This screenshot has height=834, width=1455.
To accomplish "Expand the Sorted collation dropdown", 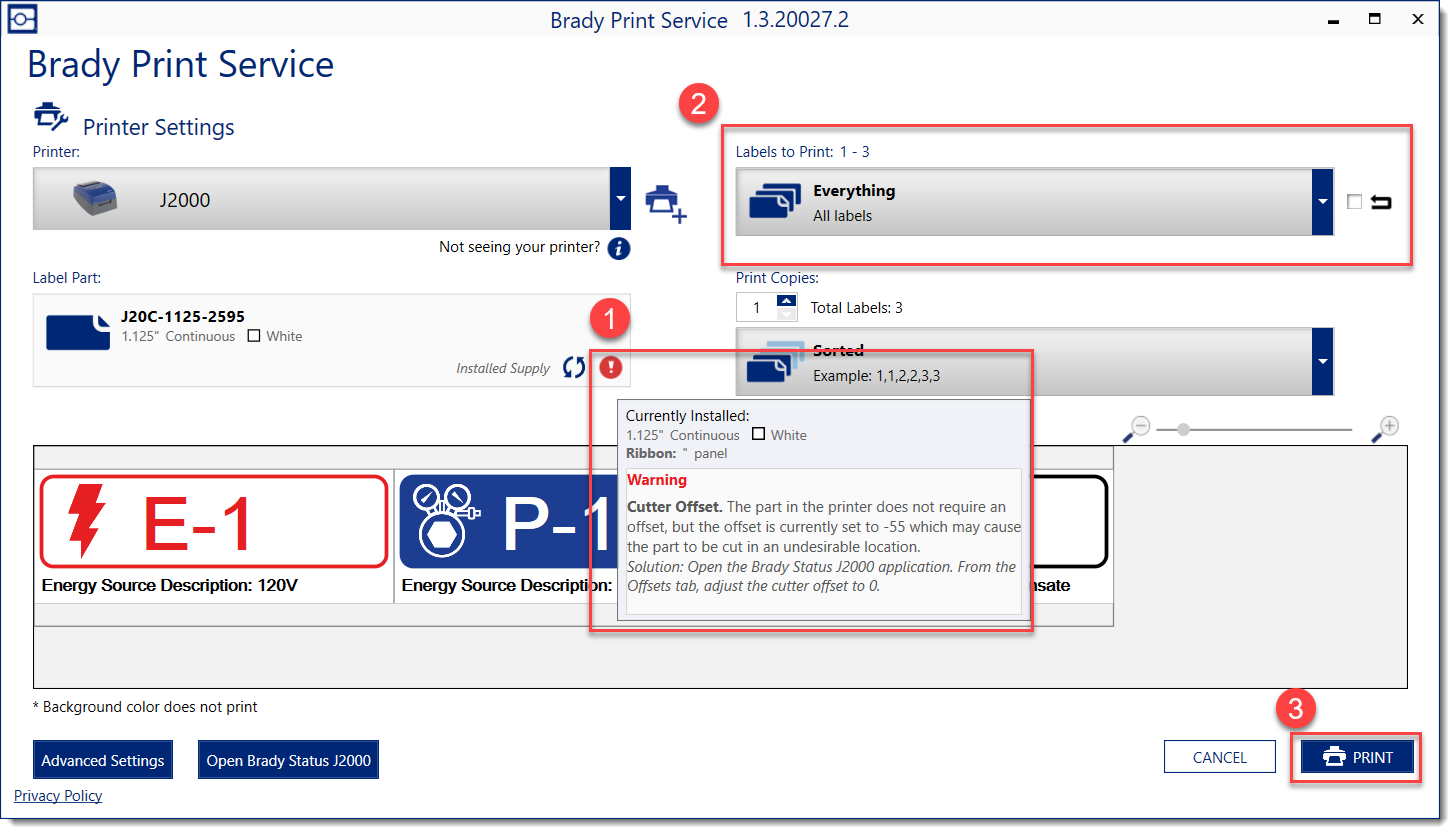I will point(1322,361).
